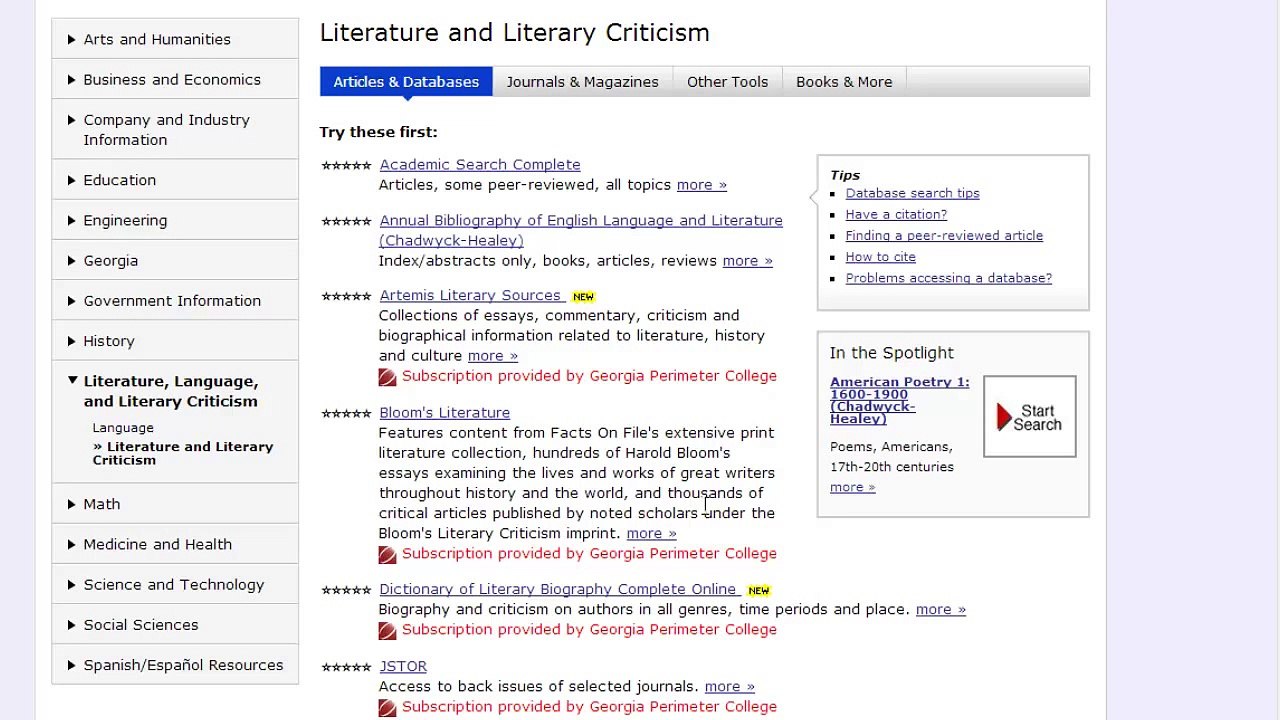The width and height of the screenshot is (1280, 720).
Task: Expand the Arts and Humanities category
Action: (175, 39)
